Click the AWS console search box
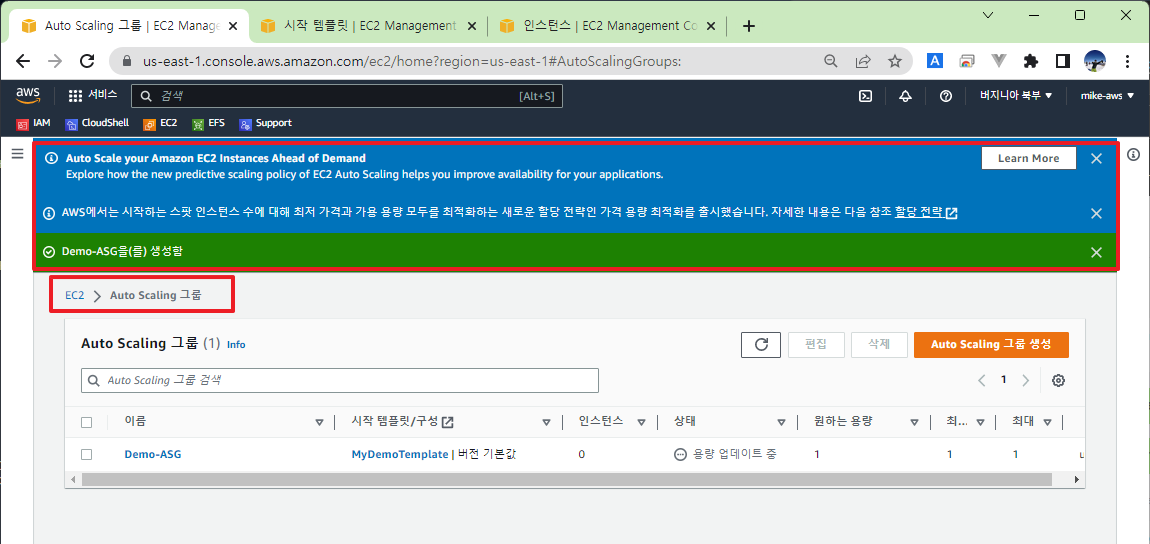 [347, 96]
